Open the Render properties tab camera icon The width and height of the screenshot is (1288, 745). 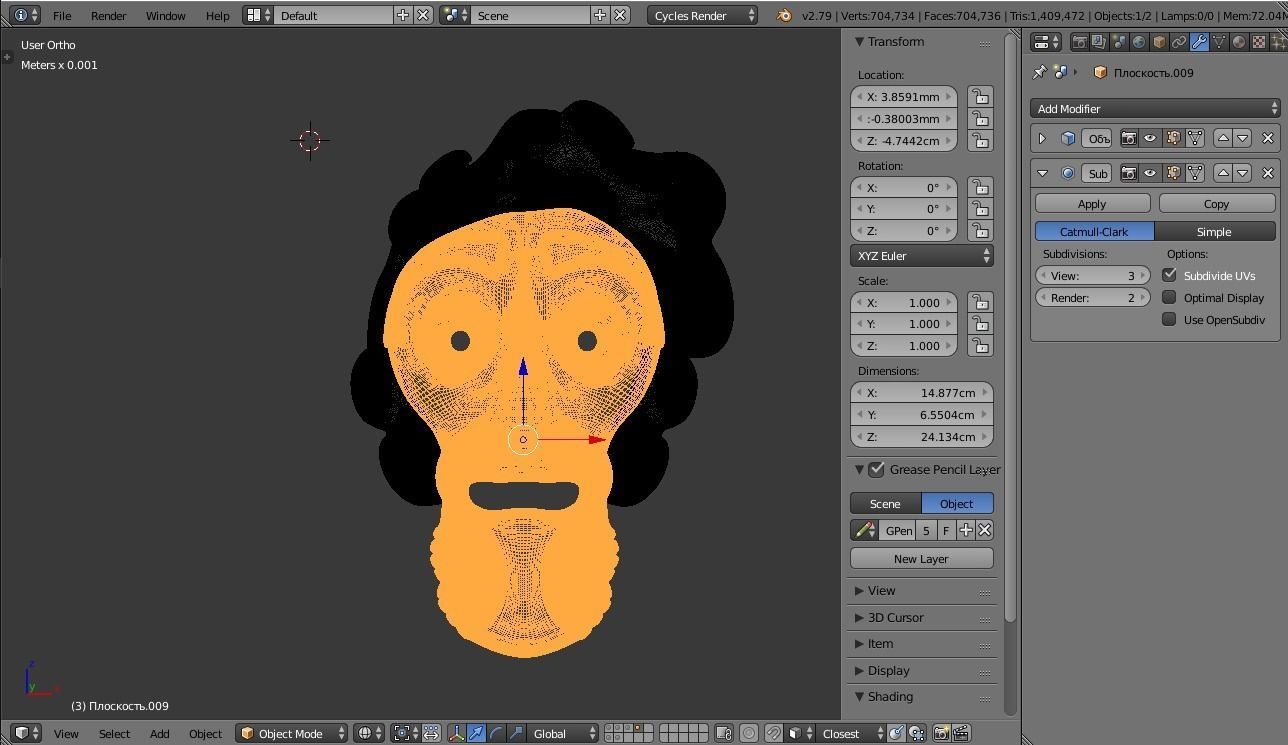click(x=1079, y=42)
